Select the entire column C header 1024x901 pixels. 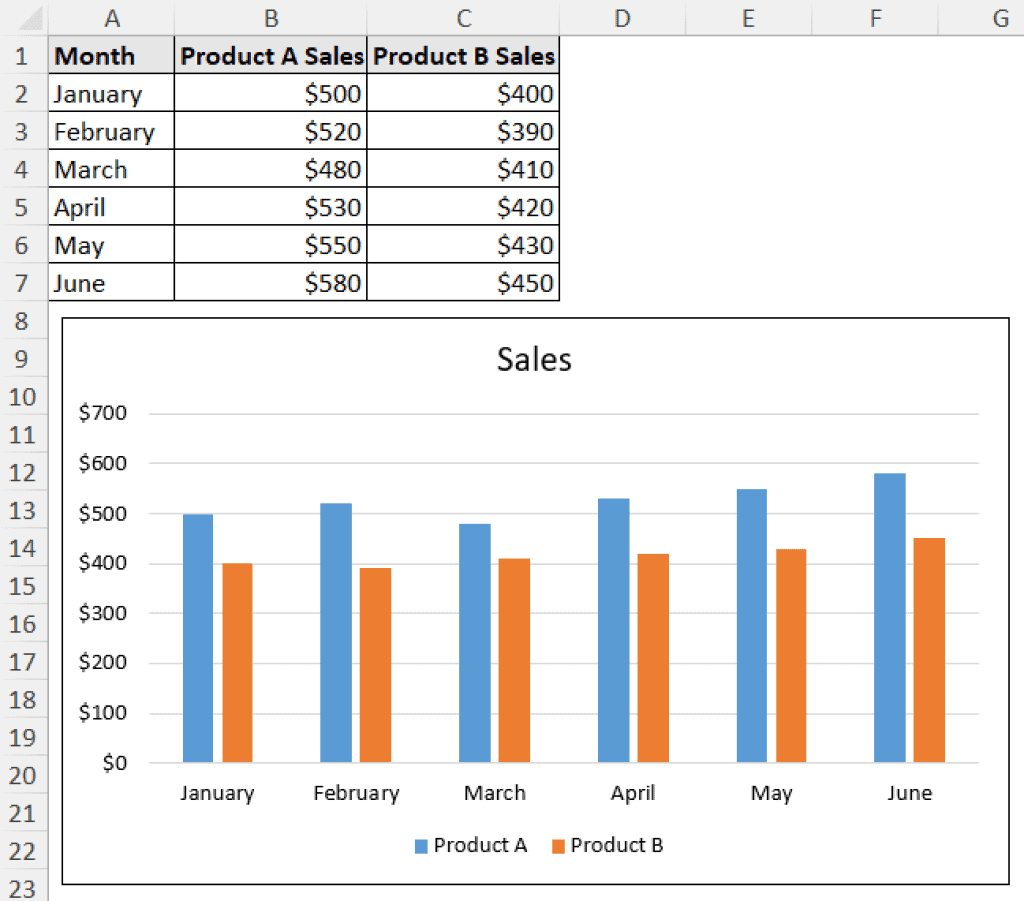(463, 17)
